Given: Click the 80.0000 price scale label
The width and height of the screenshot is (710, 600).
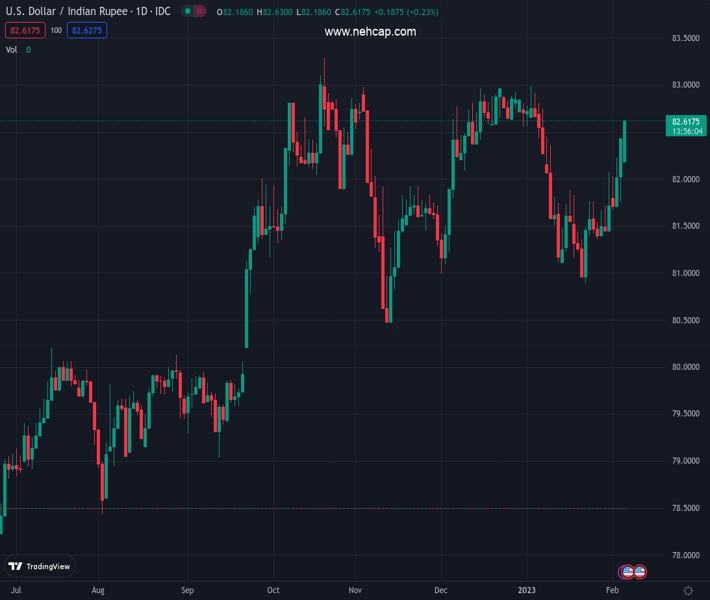Looking at the screenshot, I should tap(684, 367).
